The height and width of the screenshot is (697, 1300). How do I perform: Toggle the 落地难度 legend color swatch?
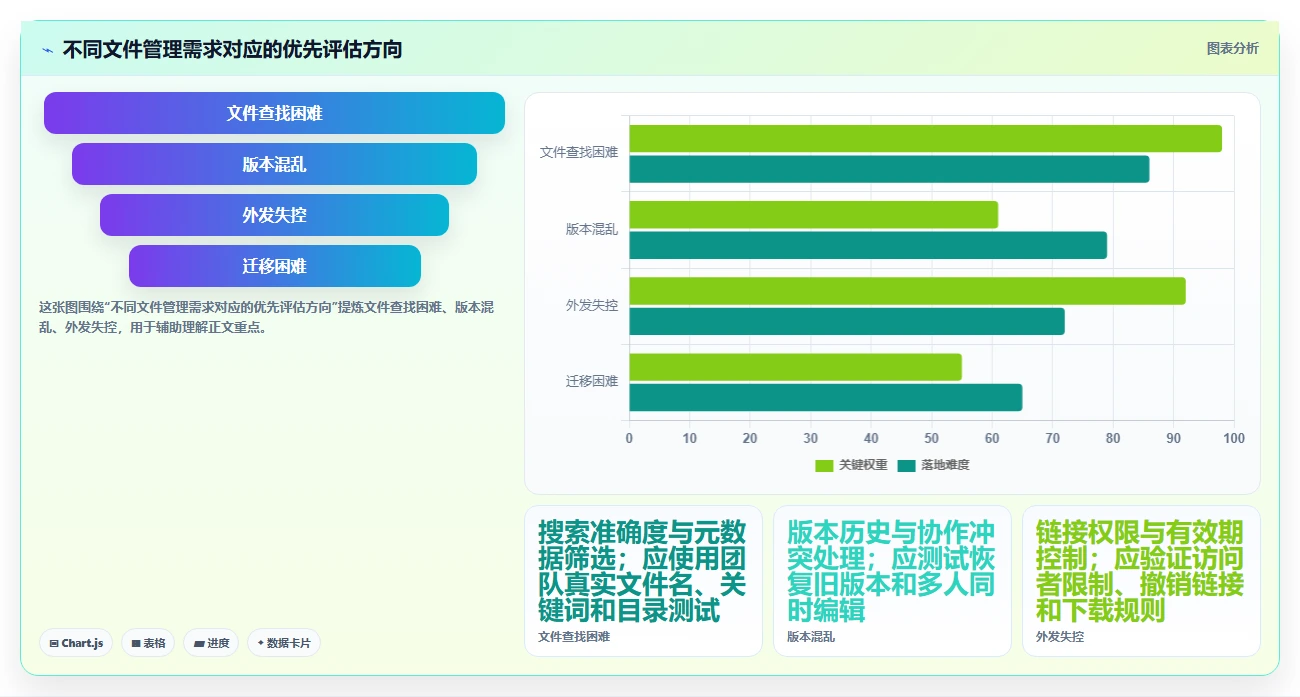(907, 465)
